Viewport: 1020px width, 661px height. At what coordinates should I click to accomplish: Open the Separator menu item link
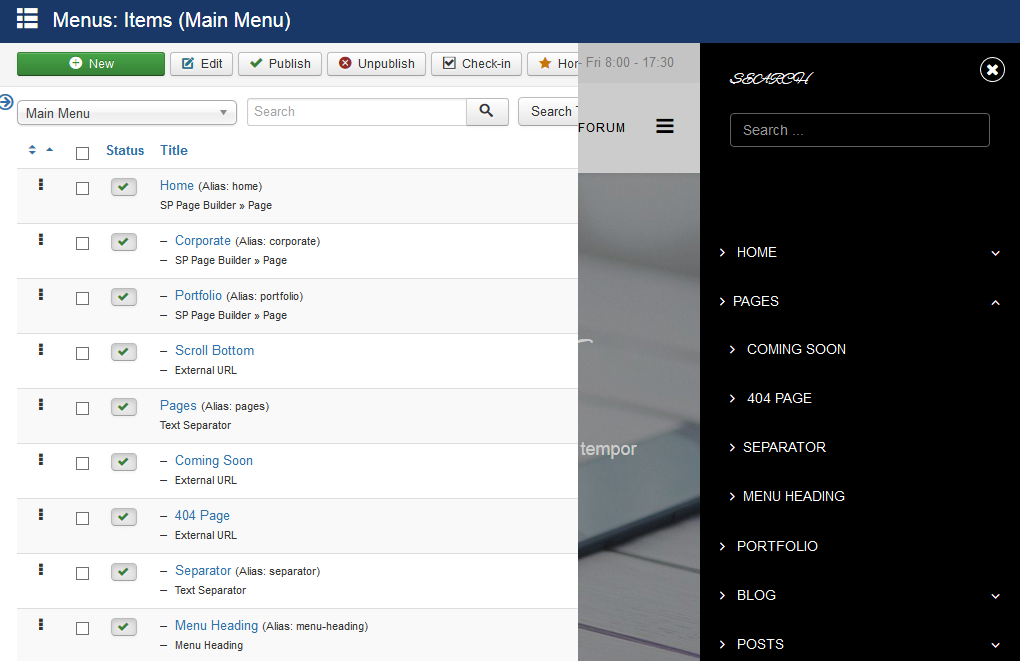coord(203,571)
